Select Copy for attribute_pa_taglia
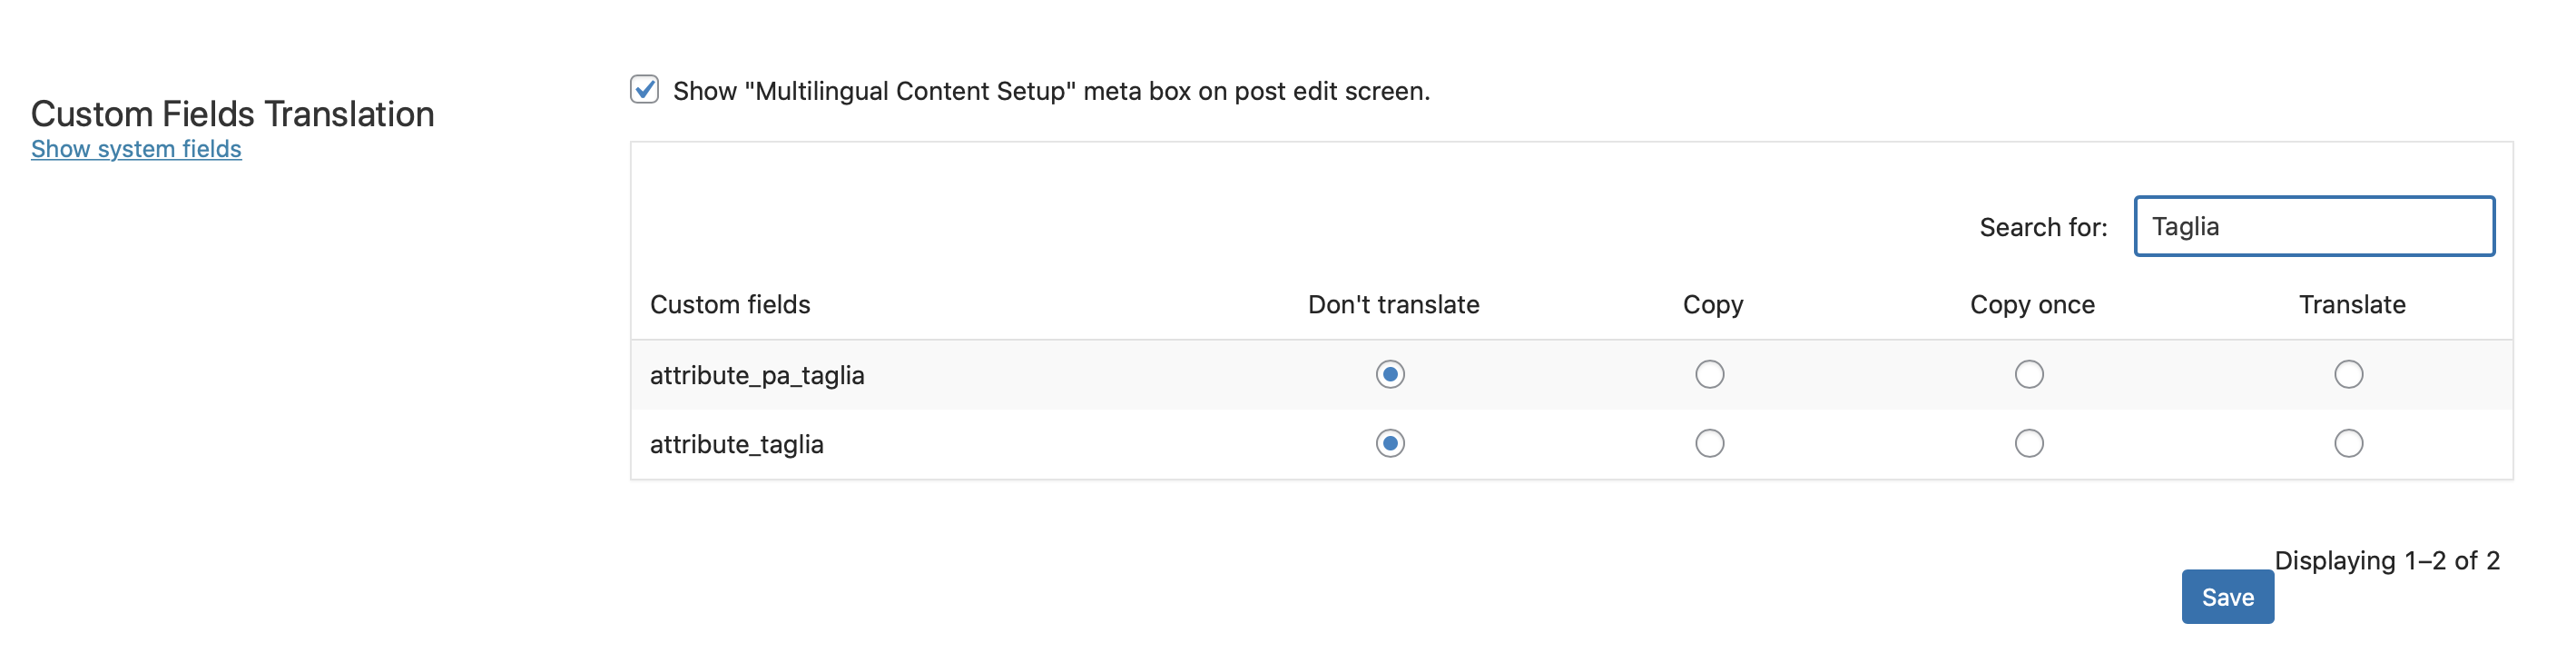 (1709, 374)
